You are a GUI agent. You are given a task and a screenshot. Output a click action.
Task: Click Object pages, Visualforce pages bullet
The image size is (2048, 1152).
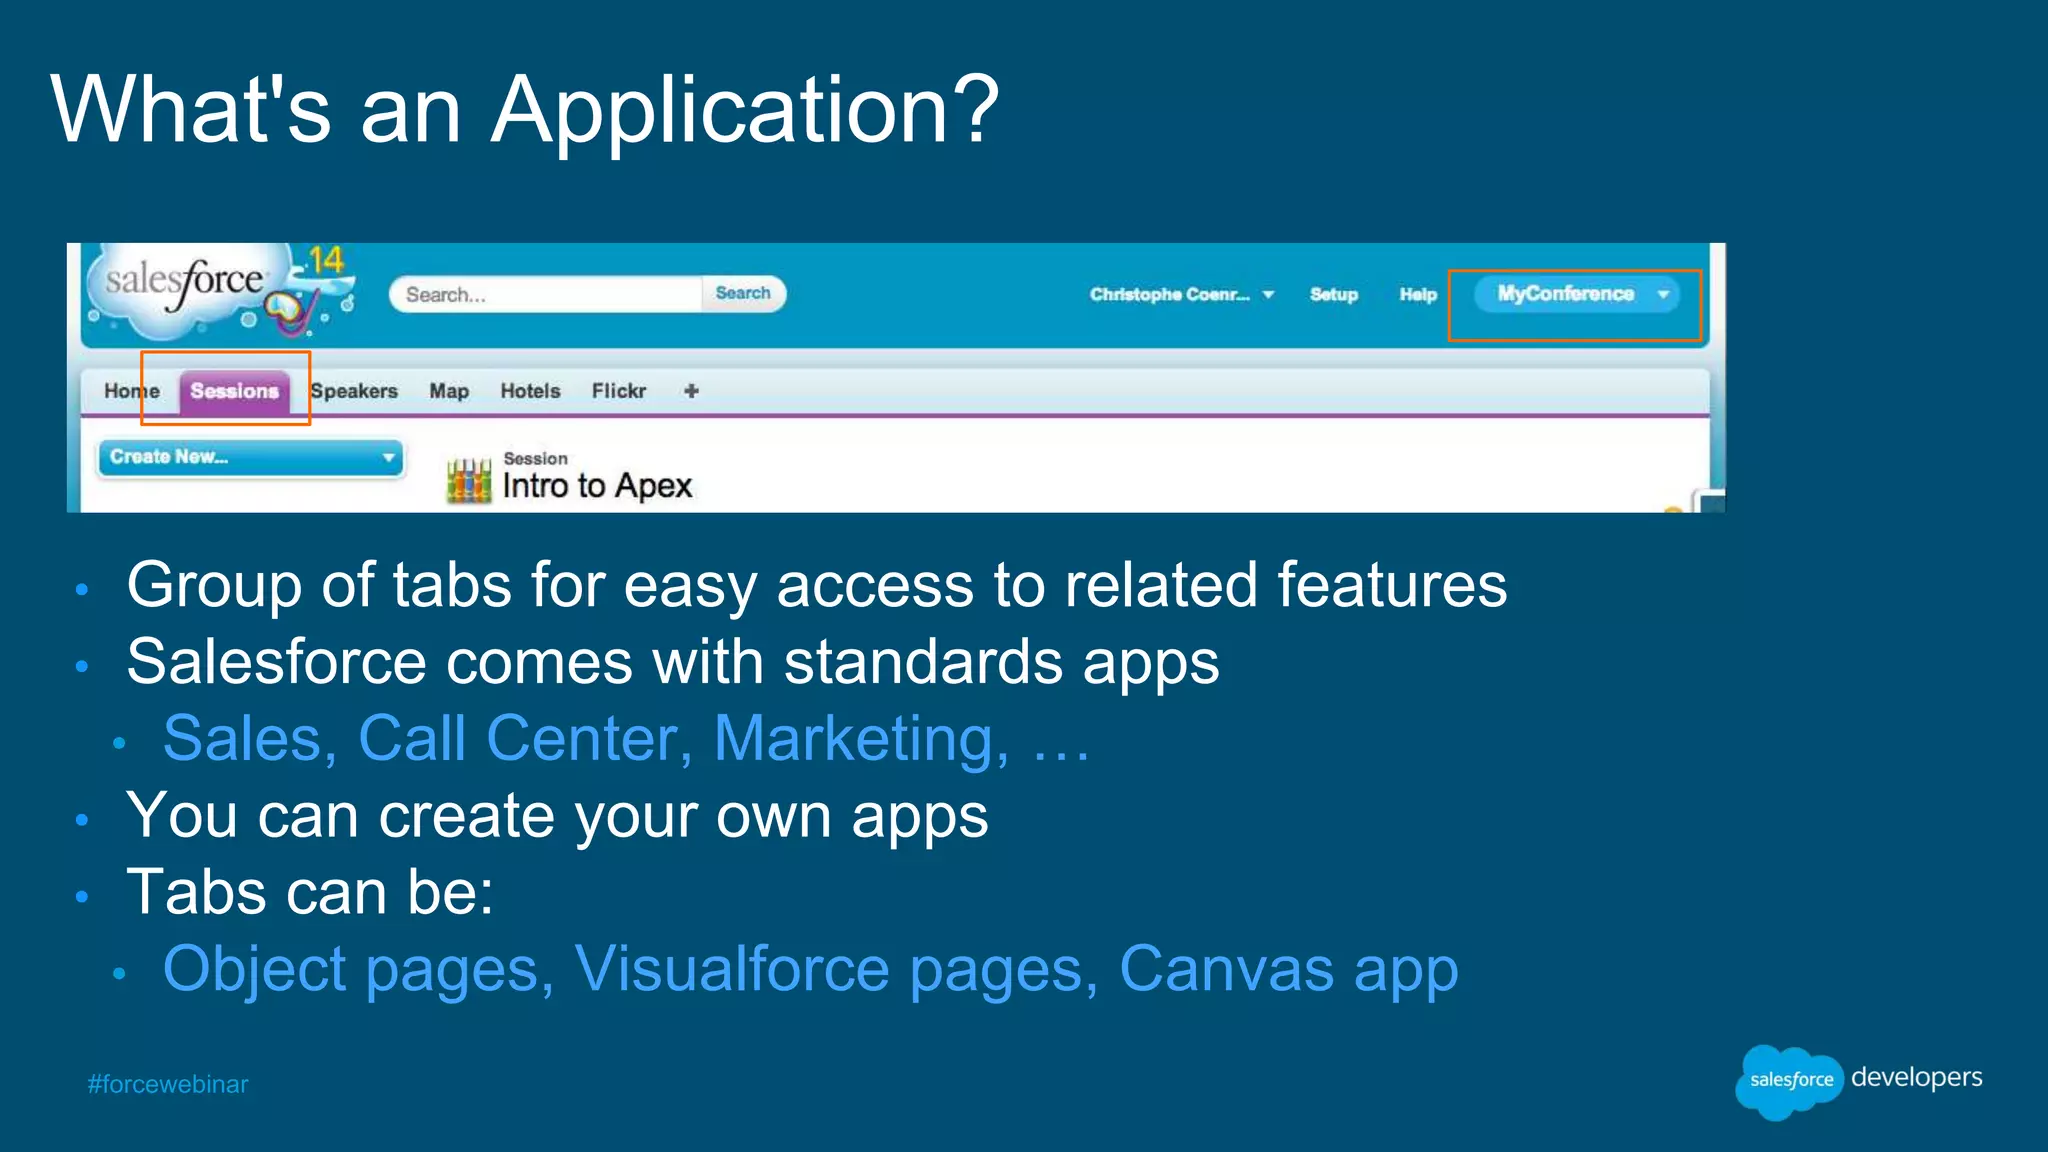tap(810, 970)
